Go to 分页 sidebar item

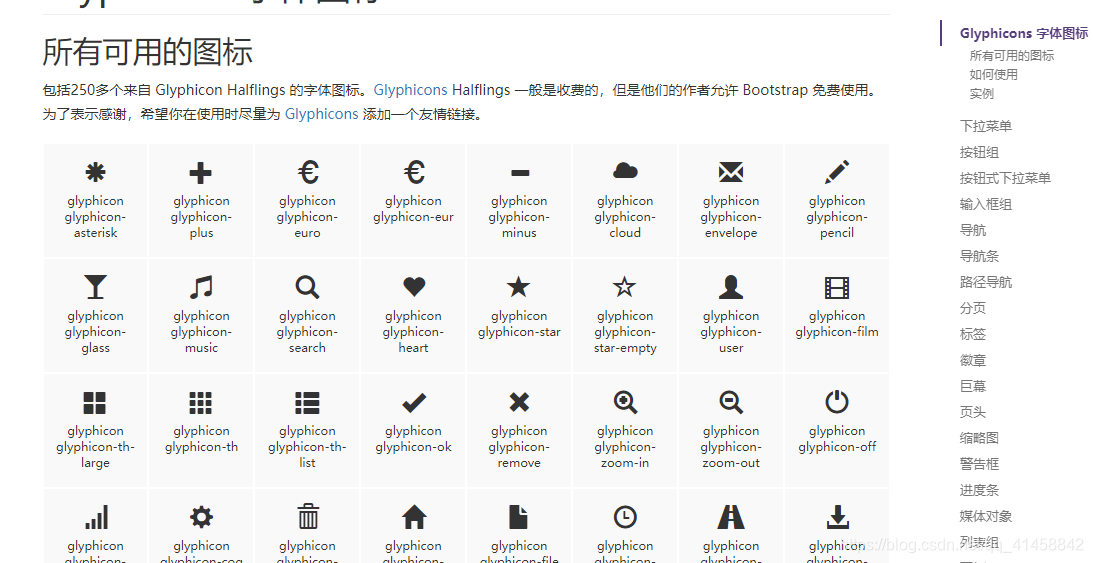(x=973, y=308)
